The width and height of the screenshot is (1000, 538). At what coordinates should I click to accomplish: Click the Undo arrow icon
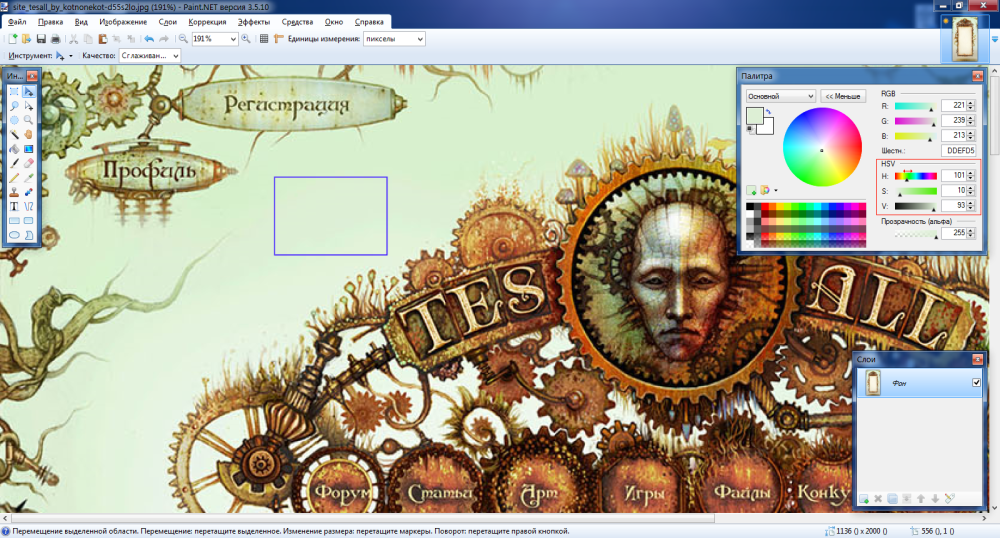point(149,39)
